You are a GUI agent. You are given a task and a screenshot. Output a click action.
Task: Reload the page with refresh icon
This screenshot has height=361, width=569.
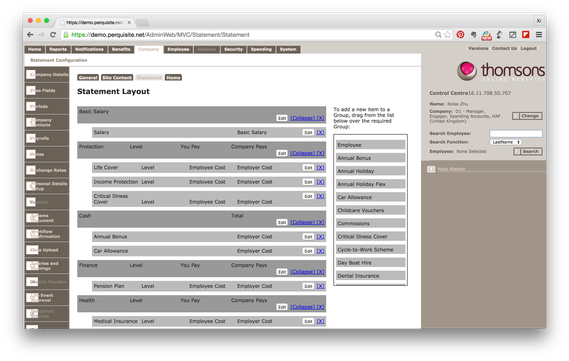pos(53,35)
